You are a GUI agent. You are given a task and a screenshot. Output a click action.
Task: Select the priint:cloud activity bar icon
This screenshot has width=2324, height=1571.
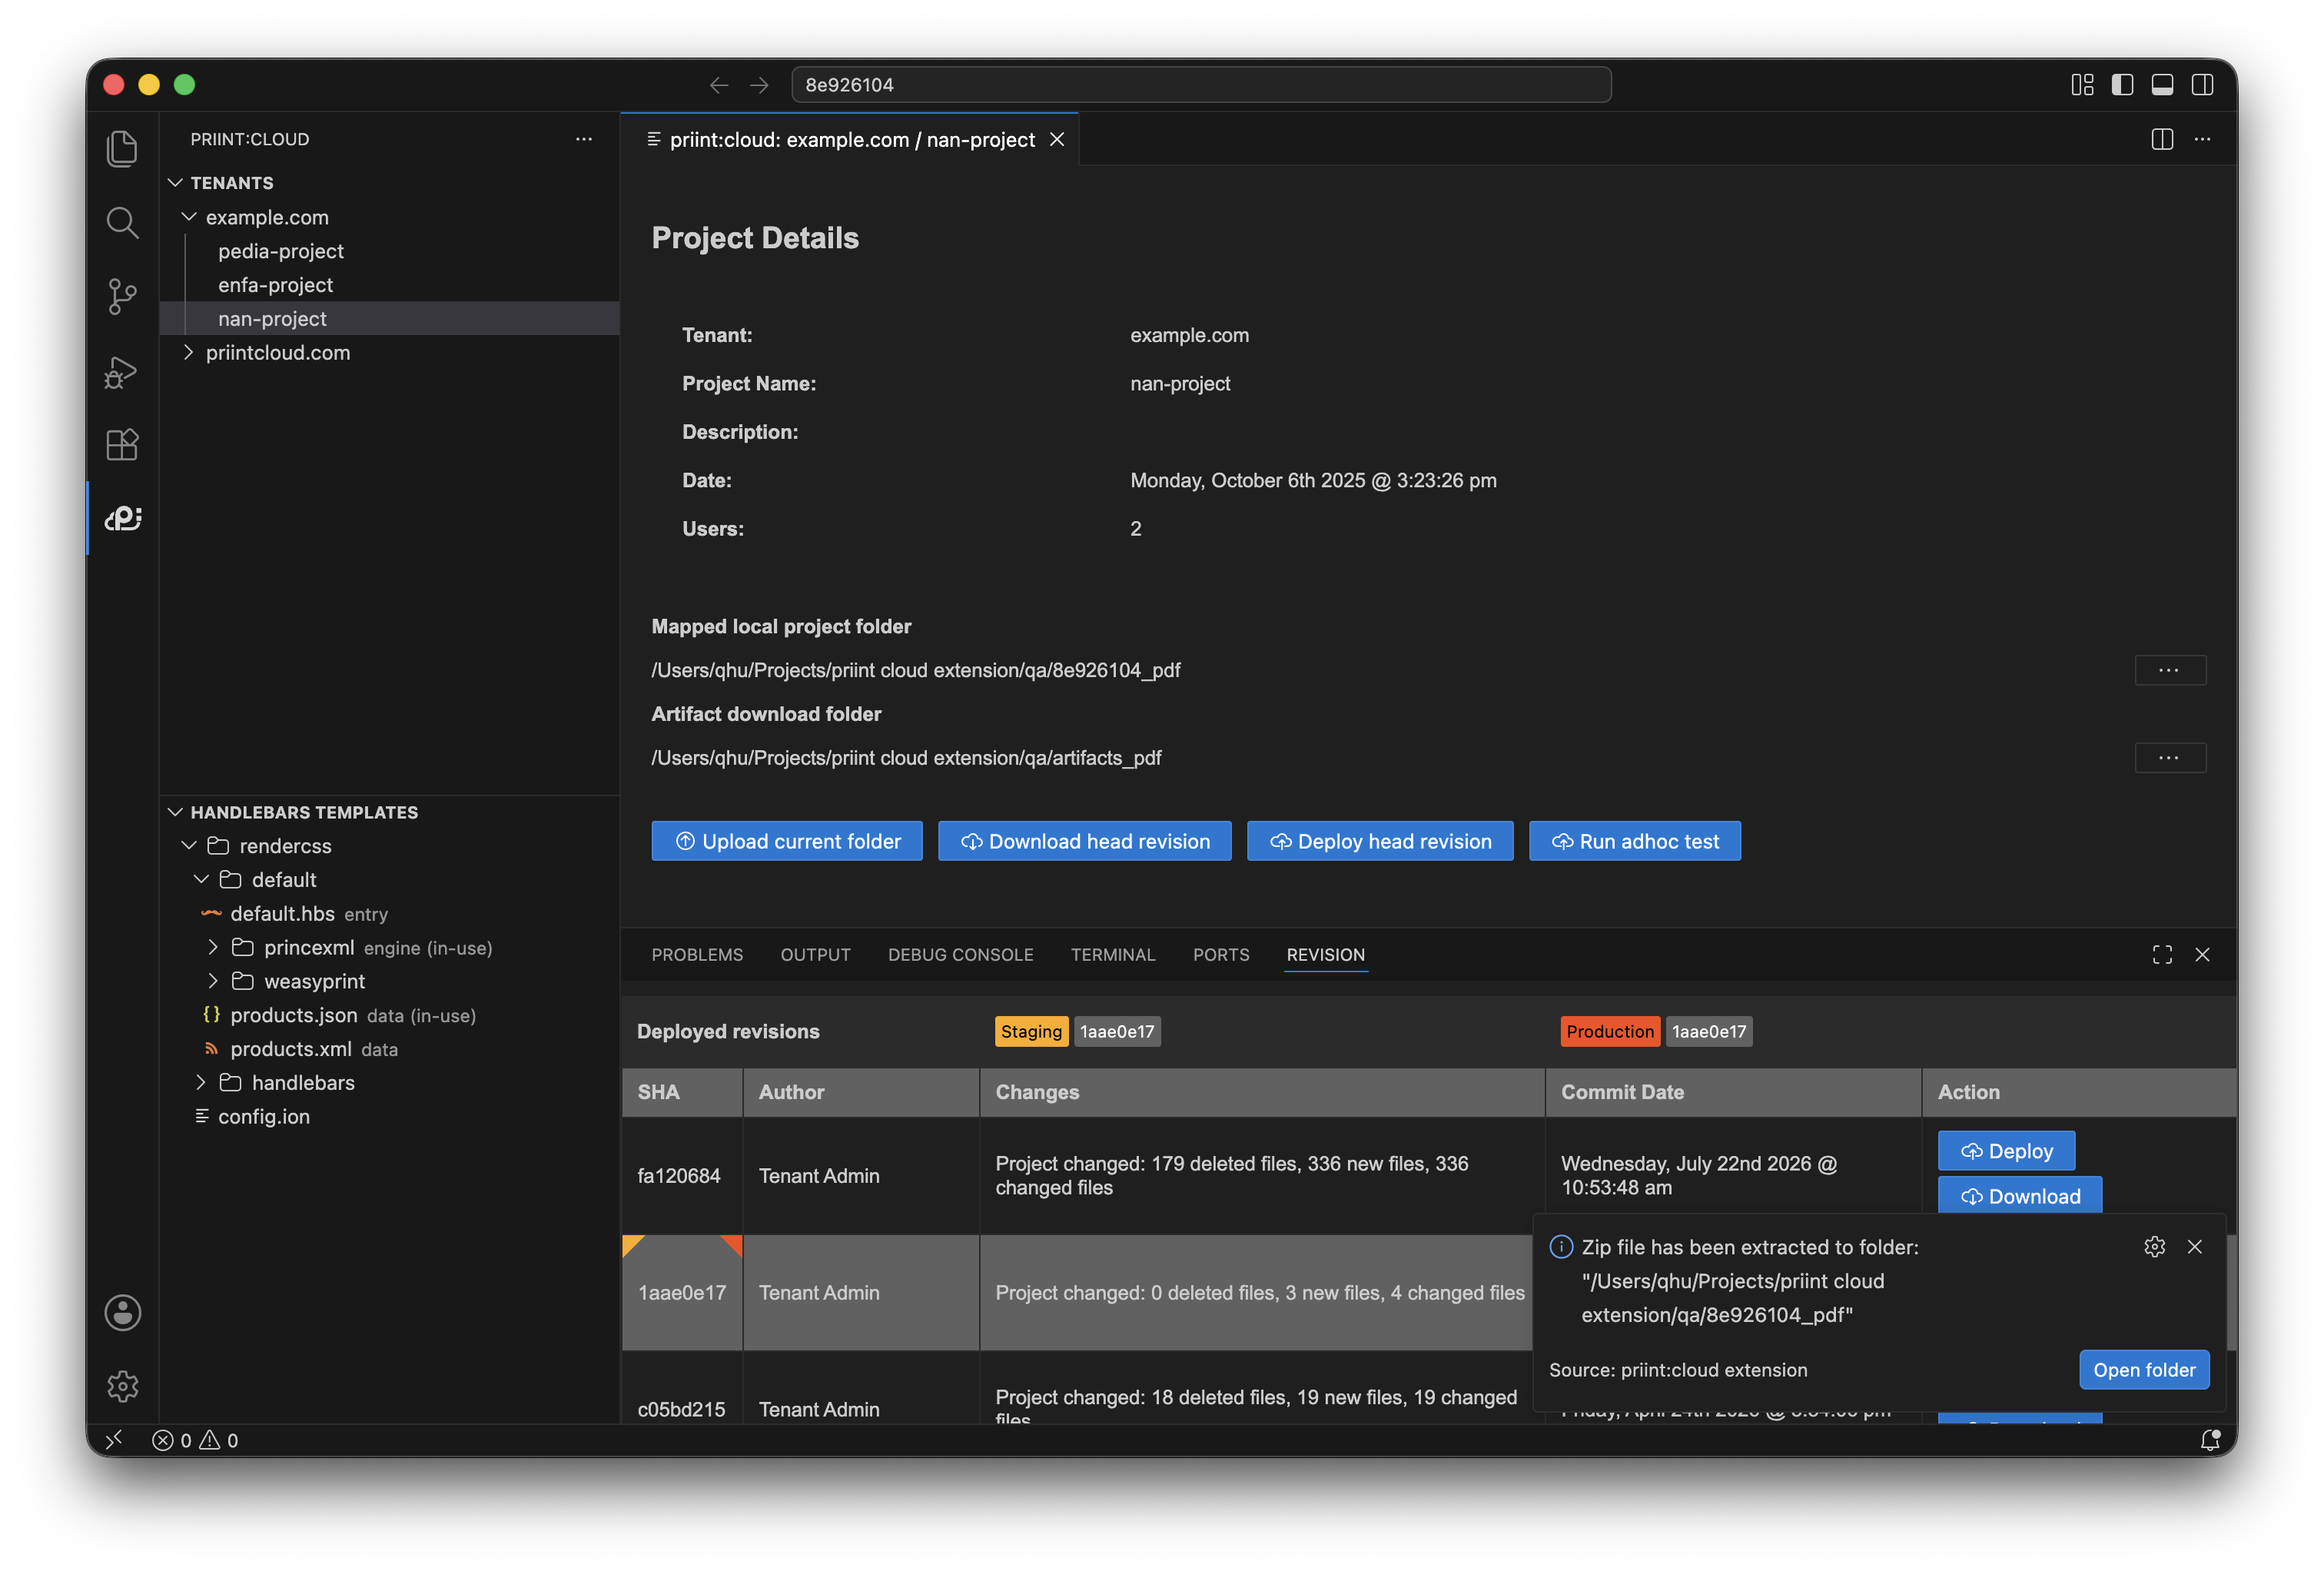(122, 518)
